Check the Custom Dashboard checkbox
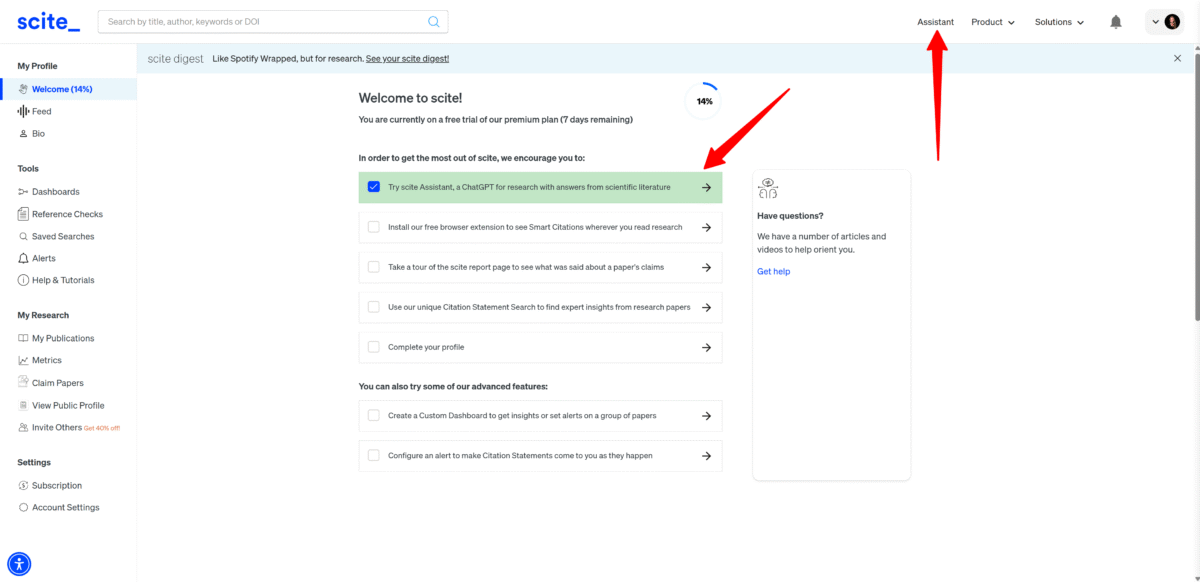This screenshot has width=1200, height=582. pos(374,415)
